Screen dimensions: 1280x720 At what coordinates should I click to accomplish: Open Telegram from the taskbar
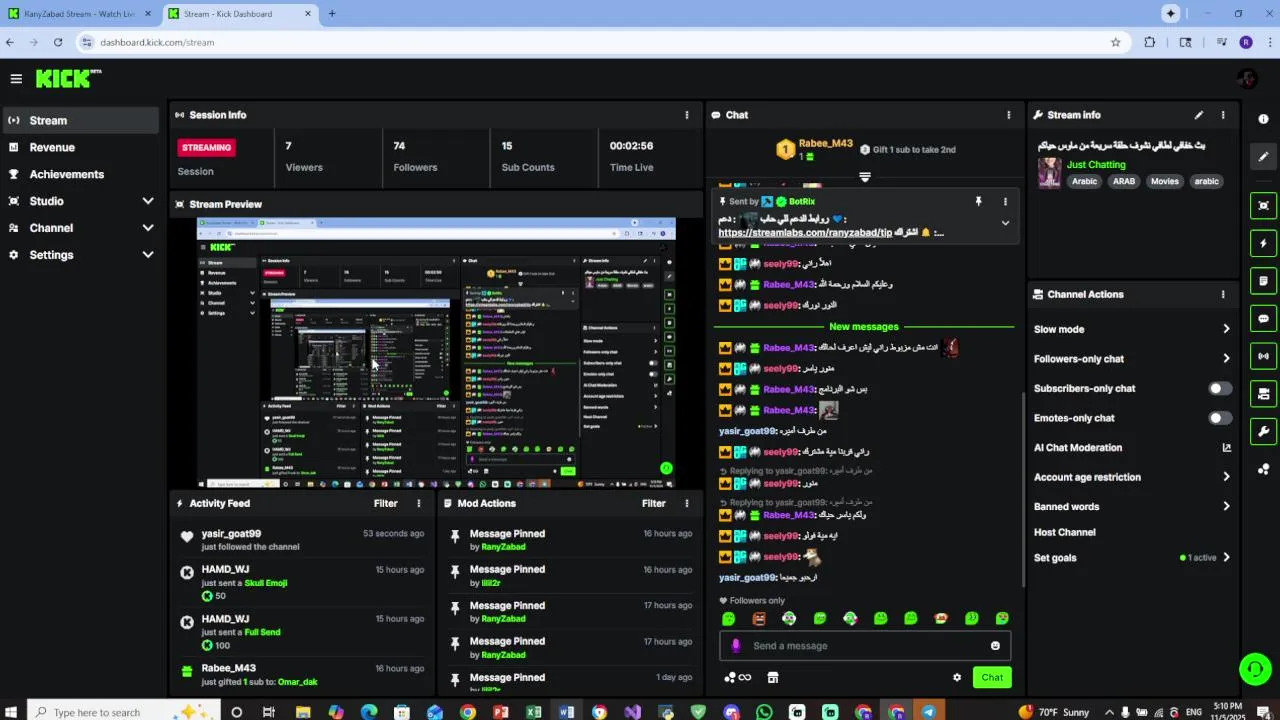tap(929, 712)
